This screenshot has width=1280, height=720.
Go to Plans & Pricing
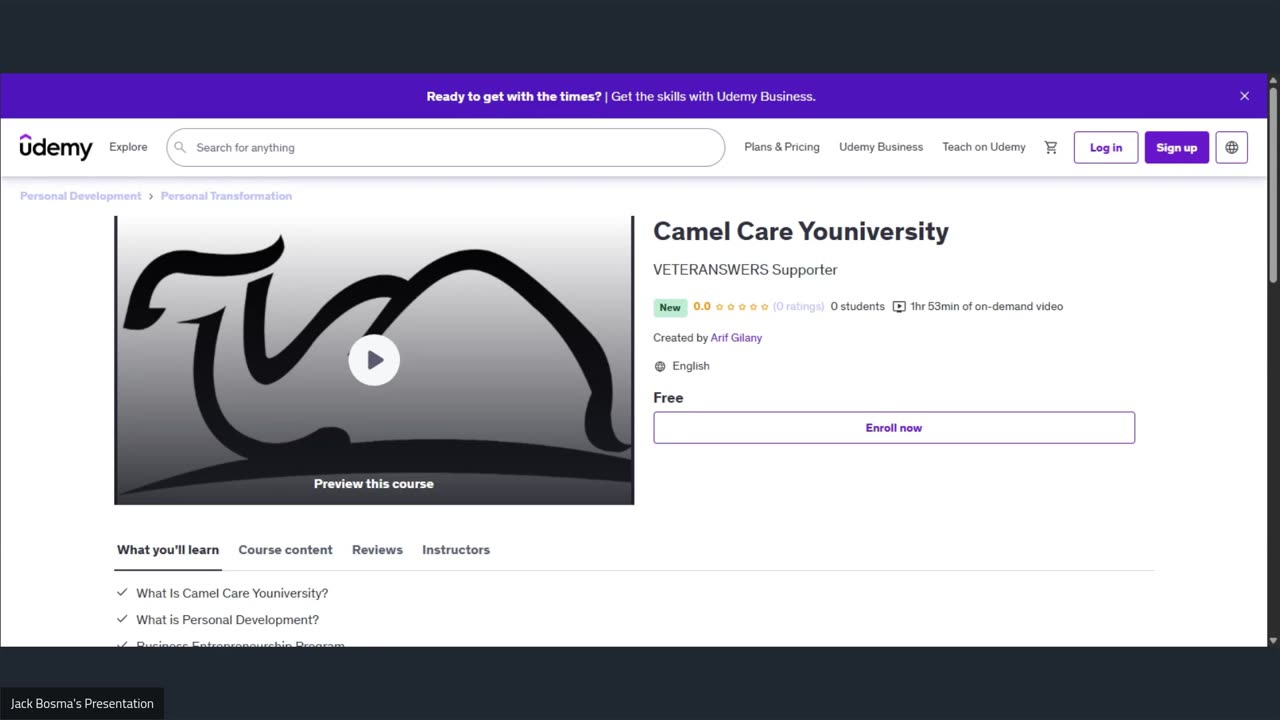(782, 147)
